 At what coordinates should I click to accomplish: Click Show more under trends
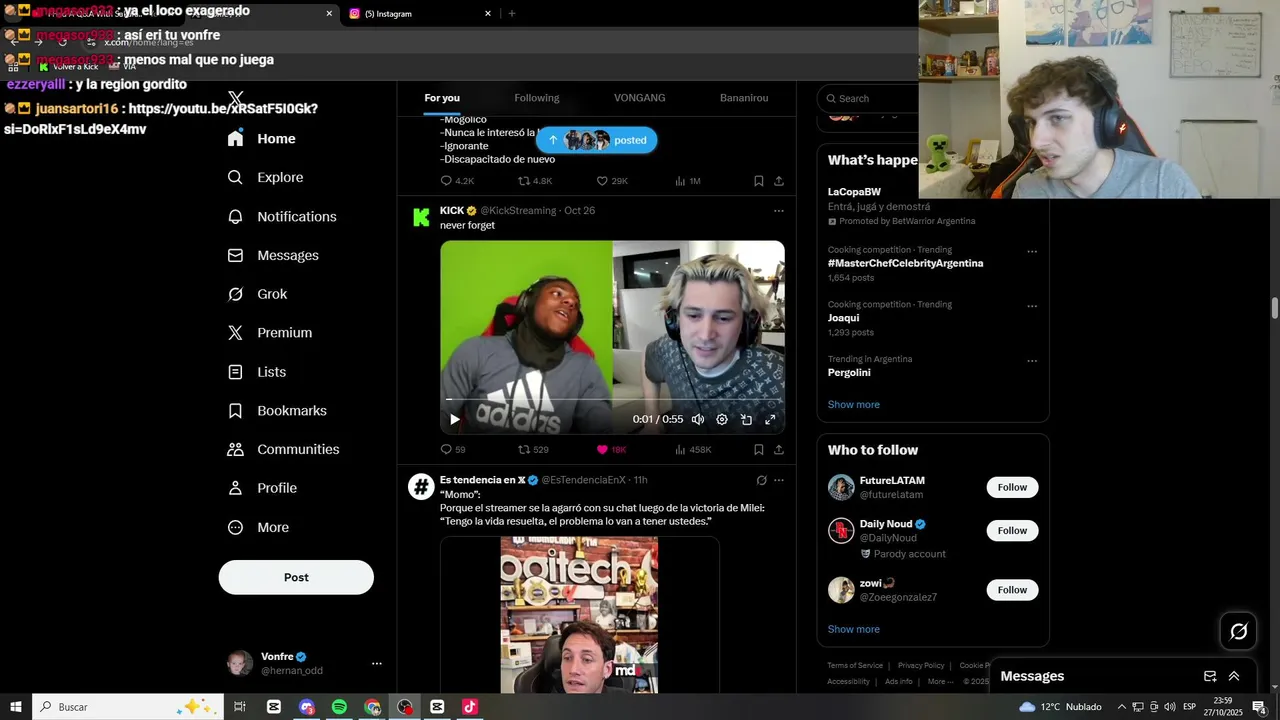click(x=854, y=405)
